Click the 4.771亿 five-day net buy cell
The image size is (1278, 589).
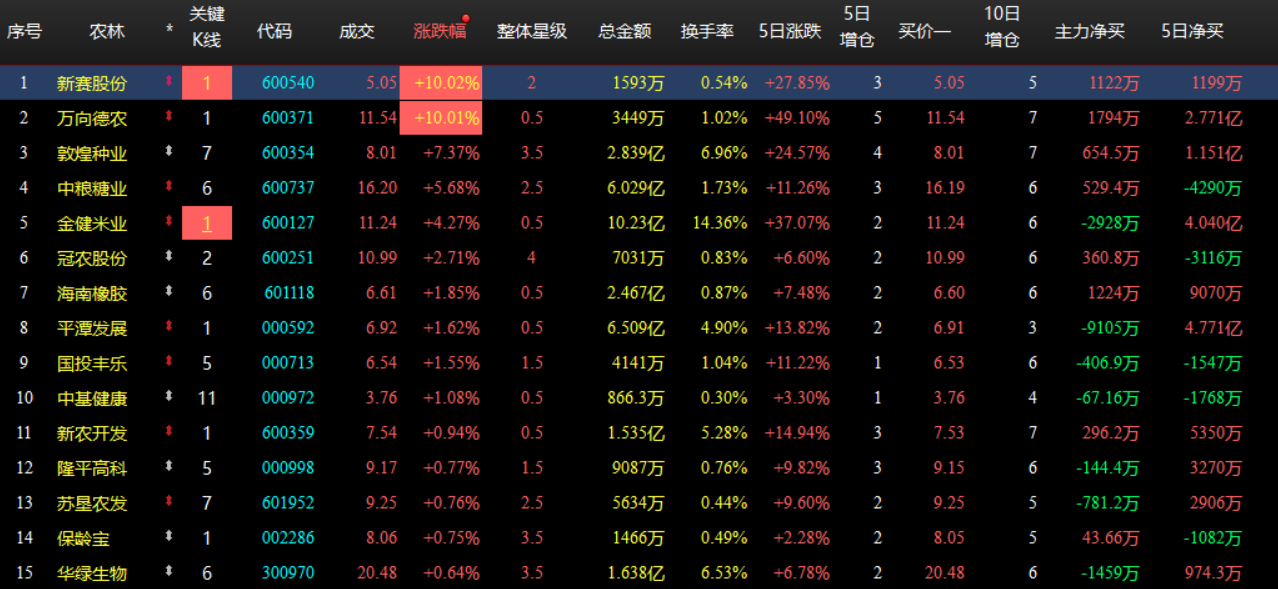1213,328
